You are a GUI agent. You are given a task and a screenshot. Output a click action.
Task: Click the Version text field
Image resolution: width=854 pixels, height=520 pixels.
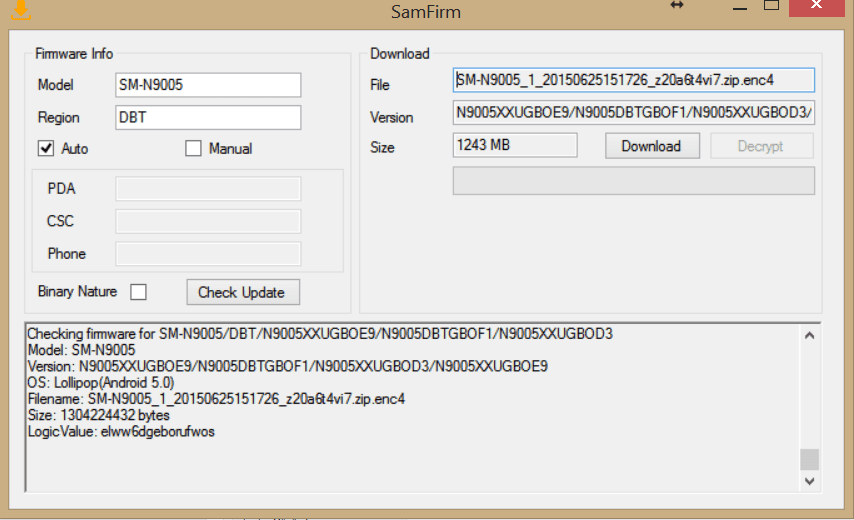pos(634,113)
